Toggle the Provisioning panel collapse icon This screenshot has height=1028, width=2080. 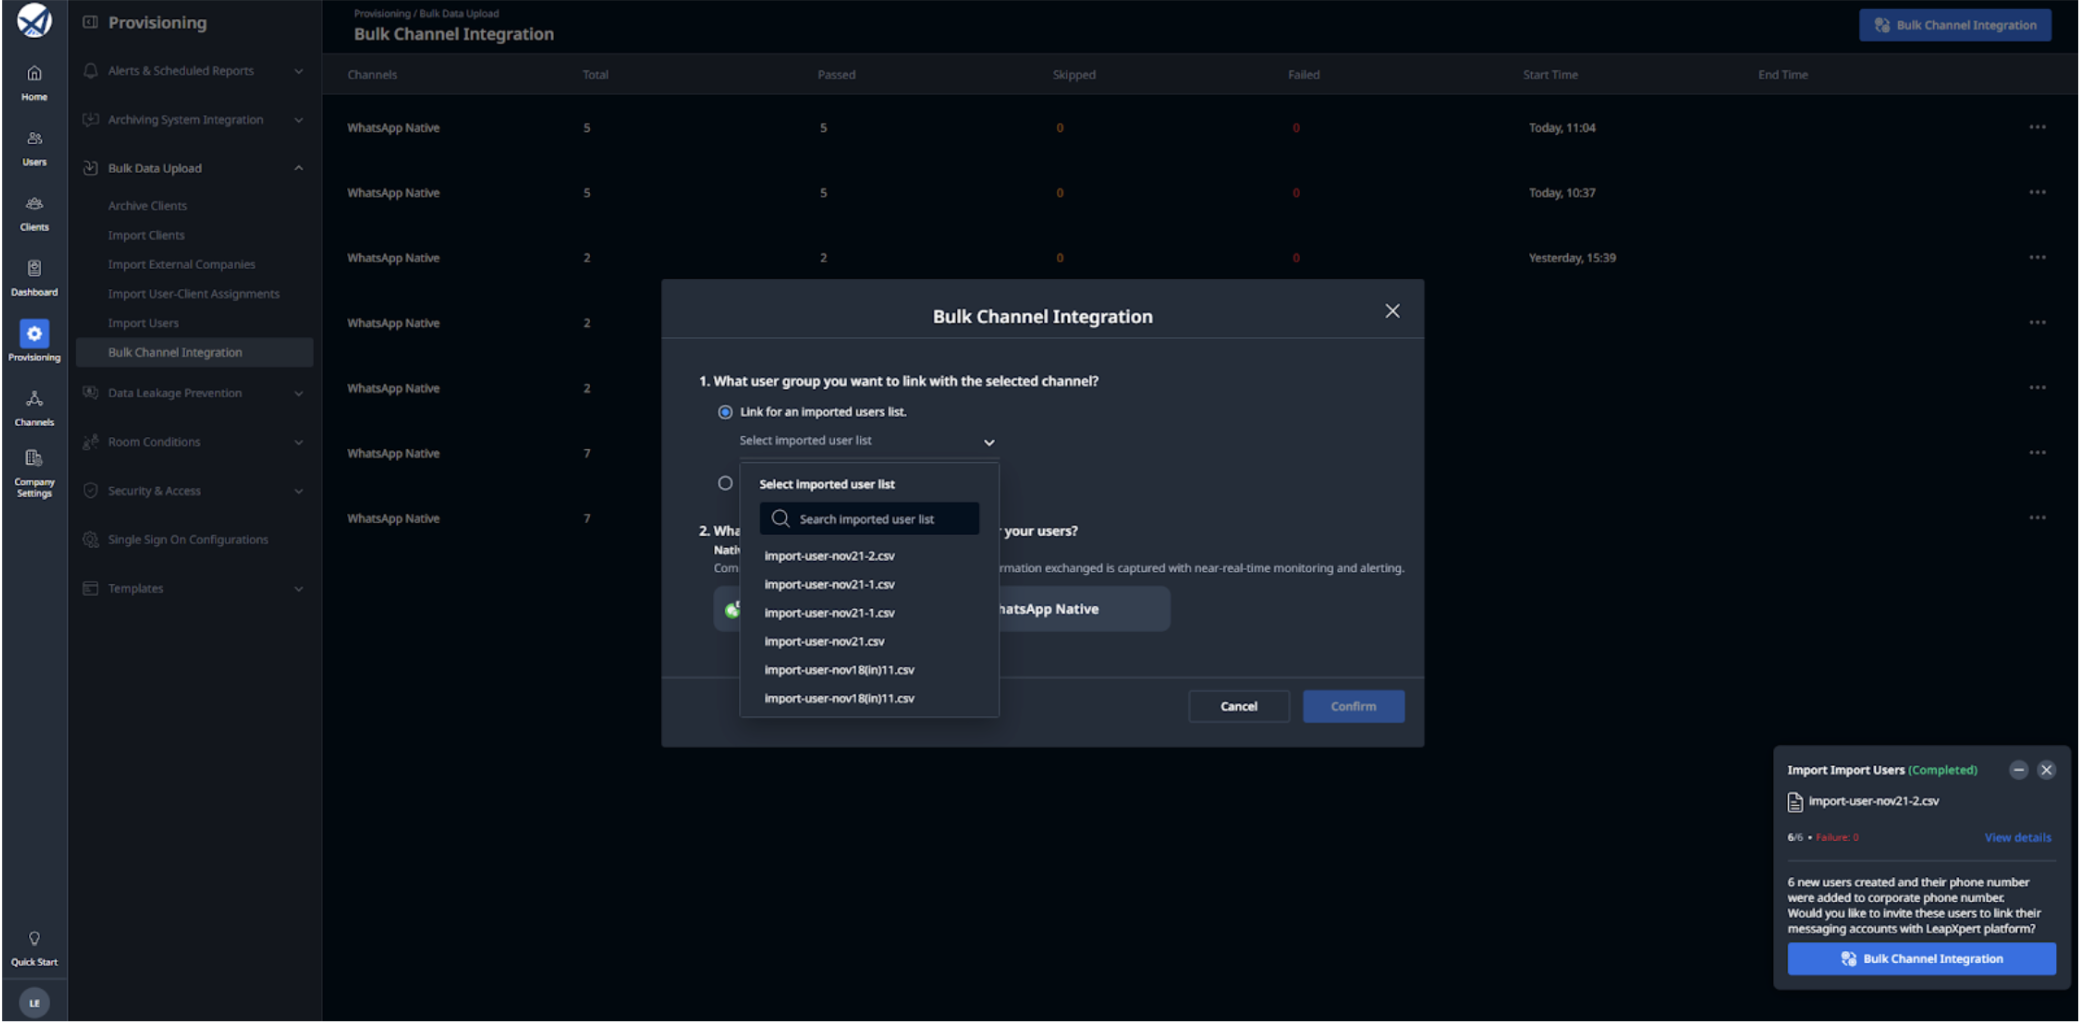(90, 22)
